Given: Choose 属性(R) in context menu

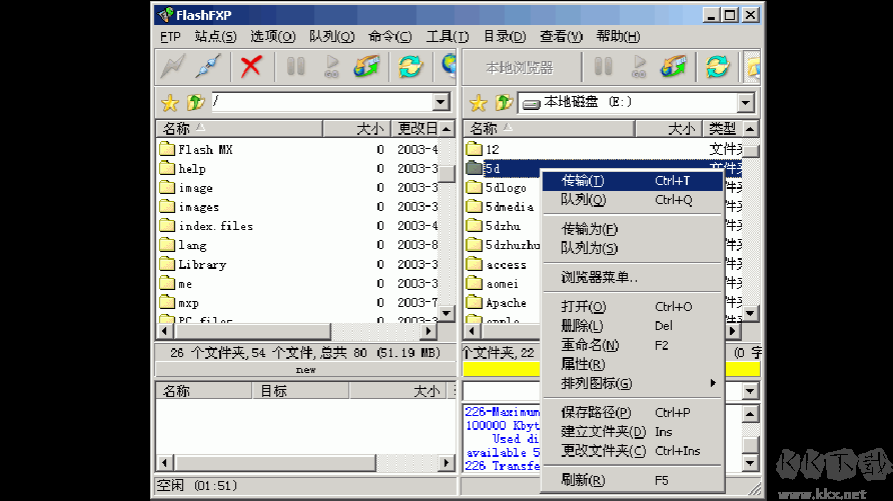Looking at the screenshot, I should coord(632,364).
